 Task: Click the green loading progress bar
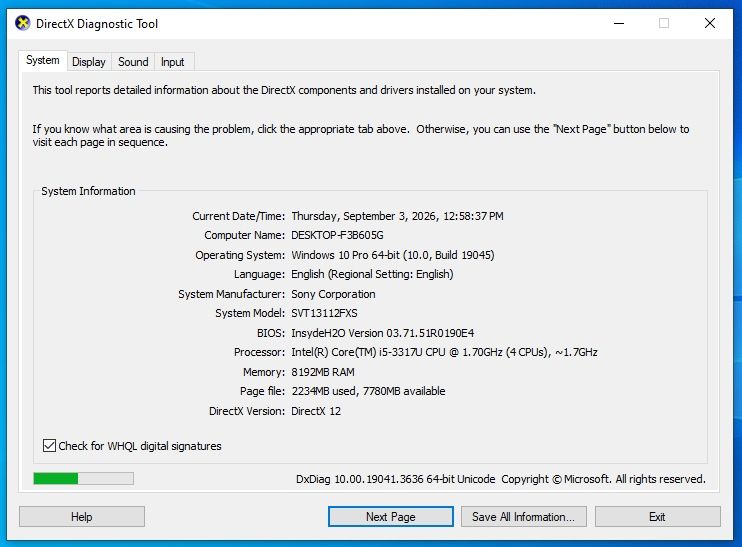click(x=83, y=478)
